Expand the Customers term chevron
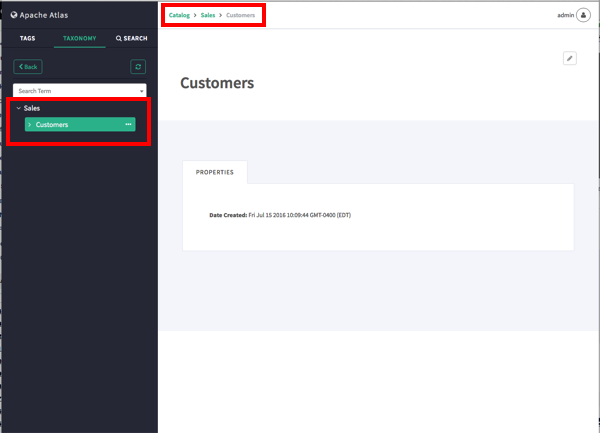The height and width of the screenshot is (433, 600). point(30,124)
